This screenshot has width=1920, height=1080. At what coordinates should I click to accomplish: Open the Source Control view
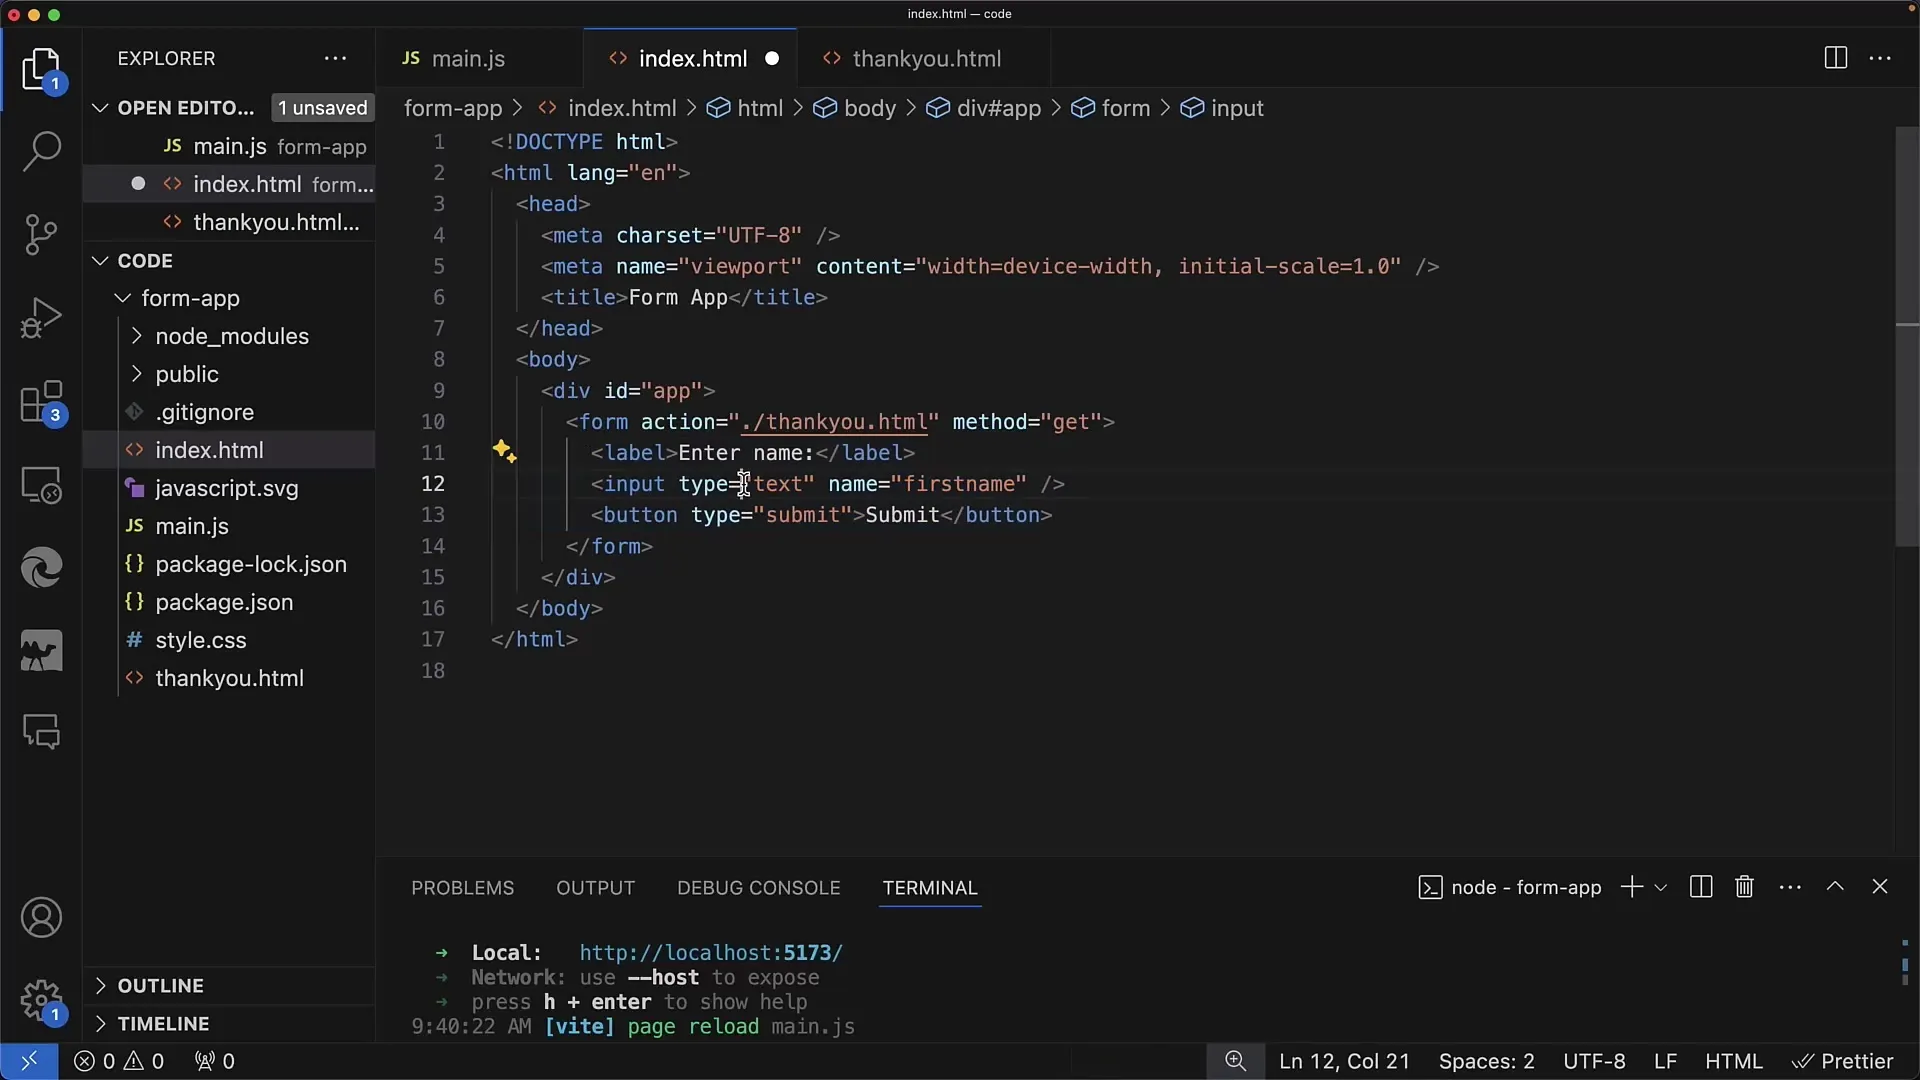pyautogui.click(x=41, y=235)
